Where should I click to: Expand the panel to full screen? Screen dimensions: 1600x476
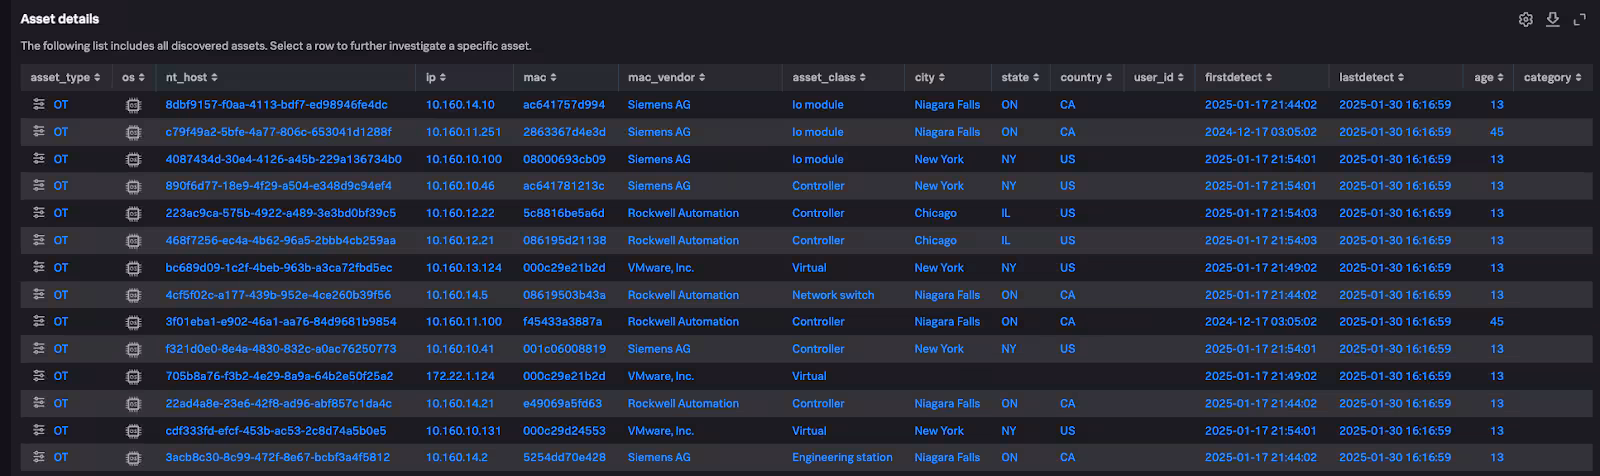coord(1580,20)
